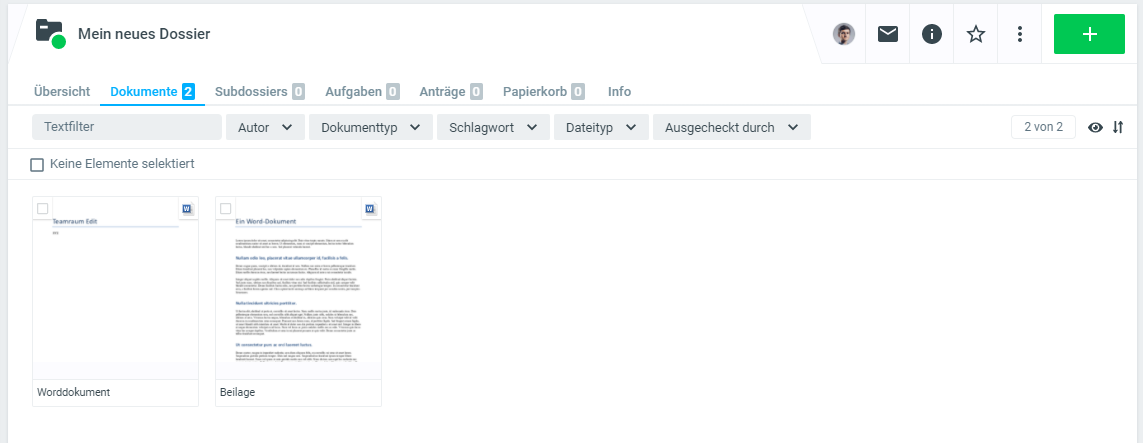Viewport: 1143px width, 443px height.
Task: Switch to the Subdossiers tab
Action: 259,91
